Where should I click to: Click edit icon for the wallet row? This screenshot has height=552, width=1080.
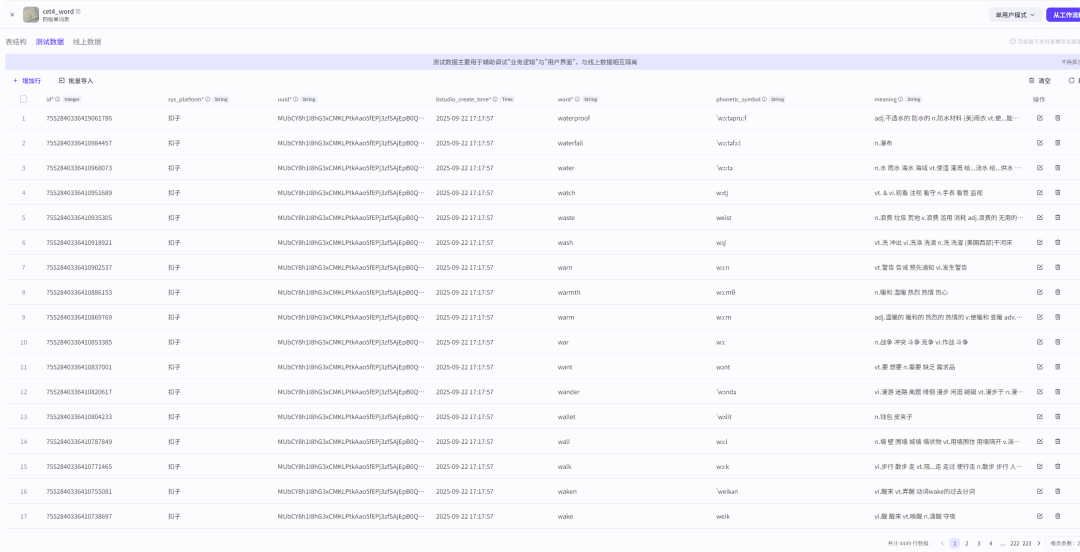pyautogui.click(x=1040, y=417)
